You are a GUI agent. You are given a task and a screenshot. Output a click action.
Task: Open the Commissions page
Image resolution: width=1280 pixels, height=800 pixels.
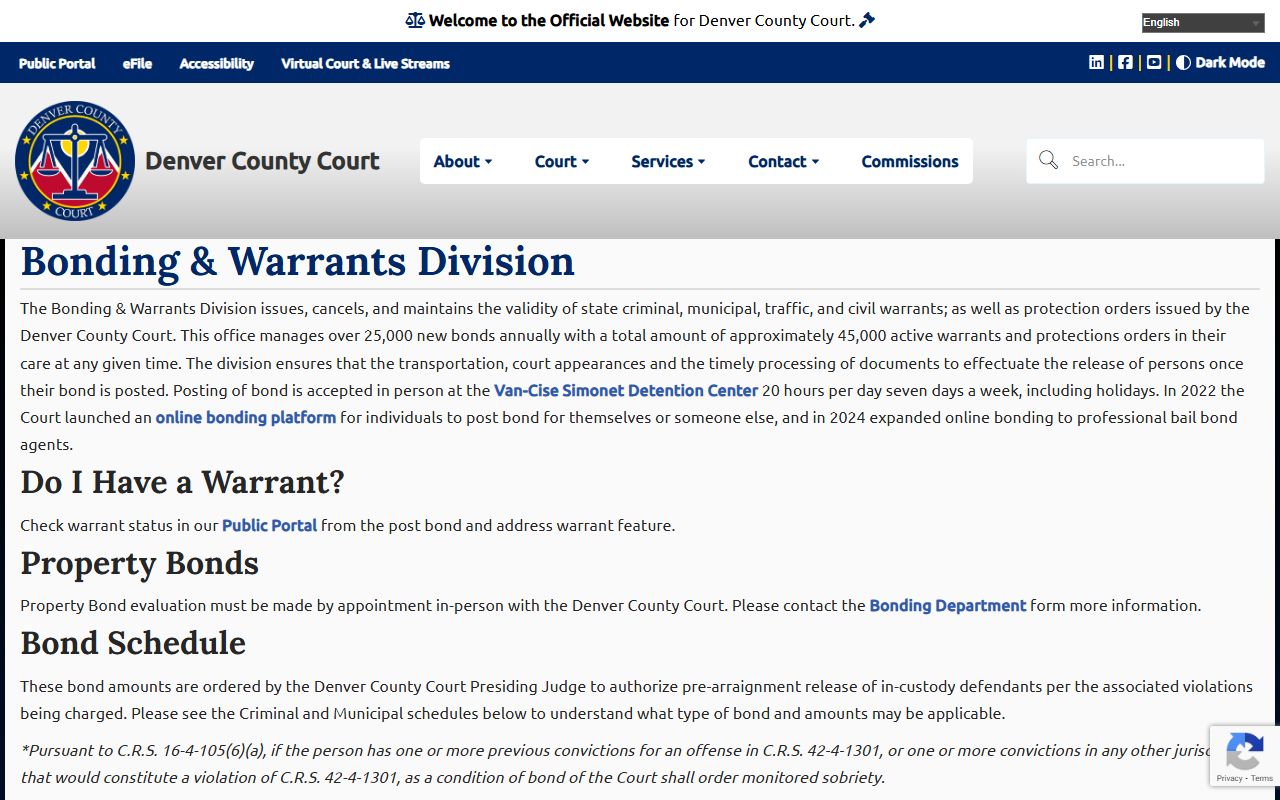[x=910, y=161]
